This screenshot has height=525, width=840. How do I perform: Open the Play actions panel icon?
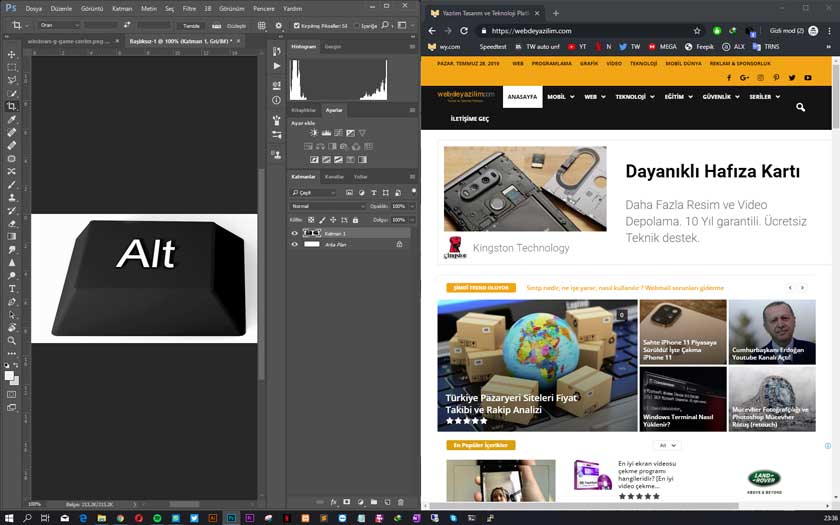[276, 66]
